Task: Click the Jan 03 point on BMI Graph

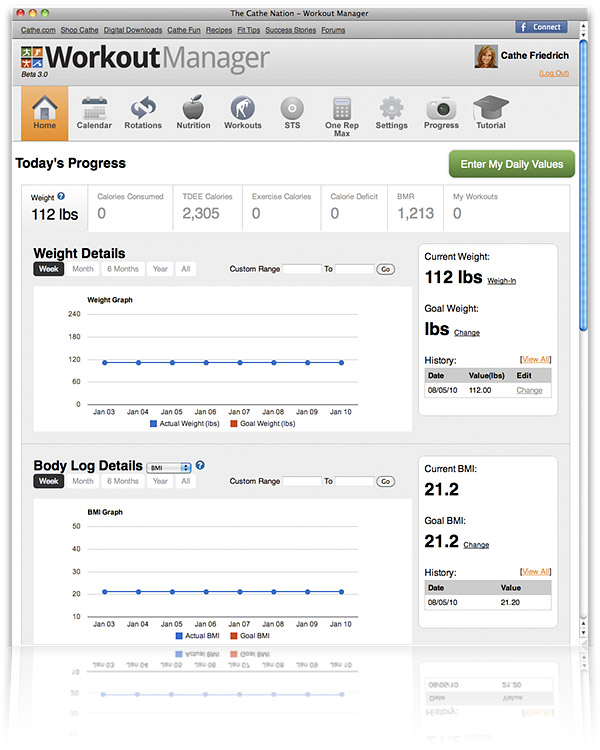Action: (104, 592)
